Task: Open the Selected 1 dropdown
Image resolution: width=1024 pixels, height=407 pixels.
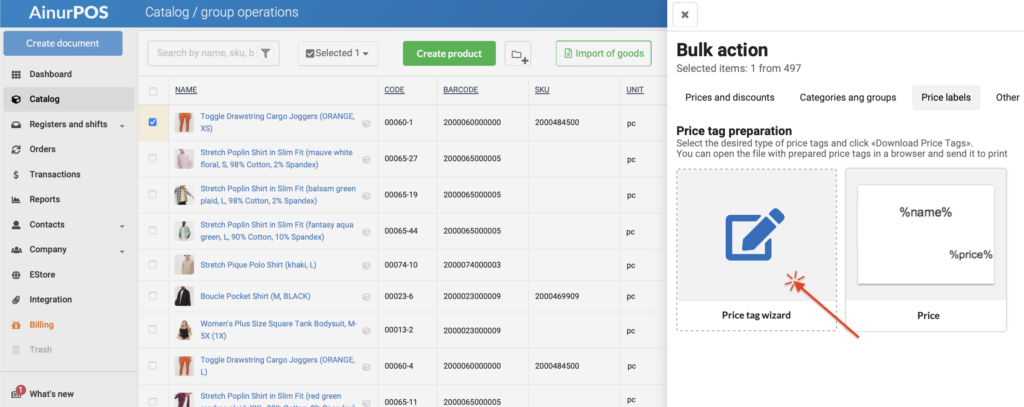Action: (x=338, y=54)
